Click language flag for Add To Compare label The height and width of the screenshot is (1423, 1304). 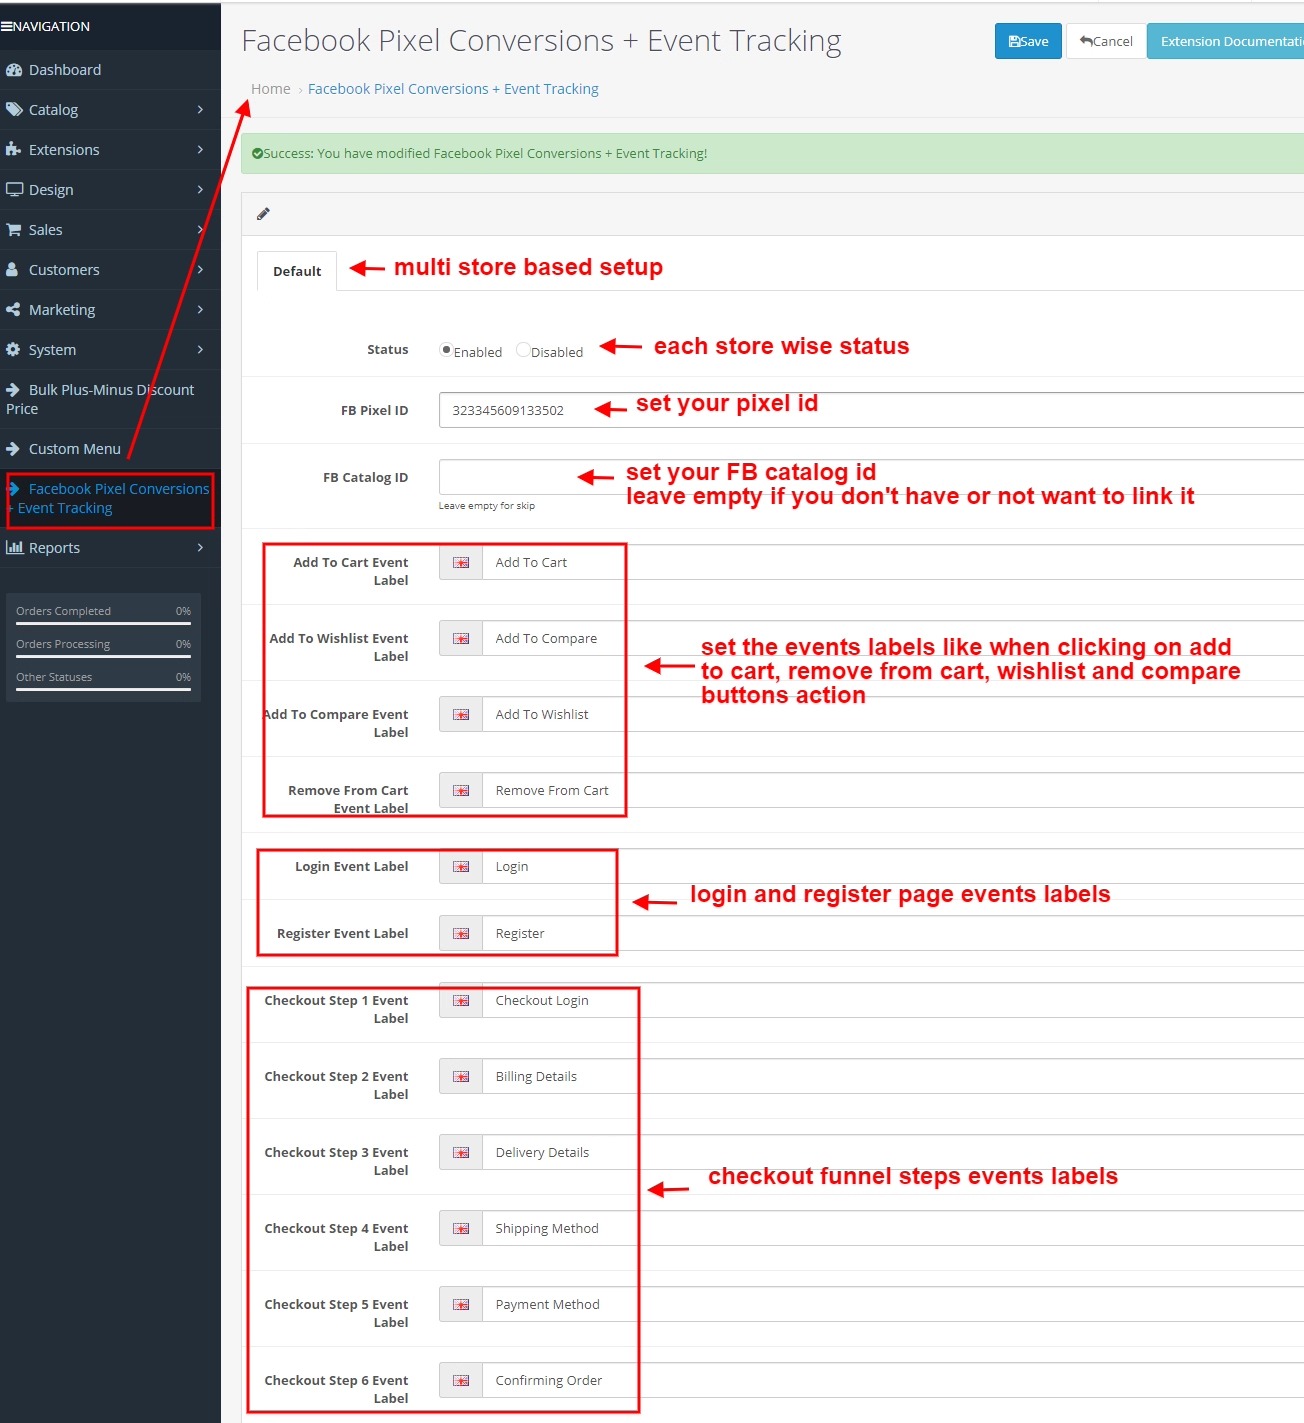[x=461, y=715]
